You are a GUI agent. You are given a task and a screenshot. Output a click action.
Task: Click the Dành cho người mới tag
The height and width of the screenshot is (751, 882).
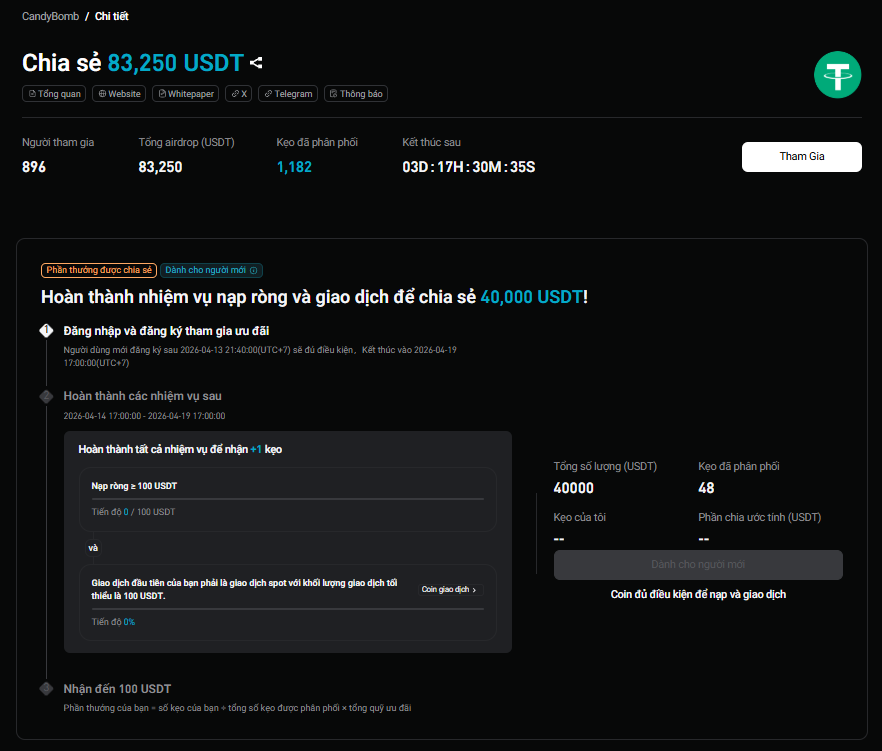pyautogui.click(x=211, y=271)
